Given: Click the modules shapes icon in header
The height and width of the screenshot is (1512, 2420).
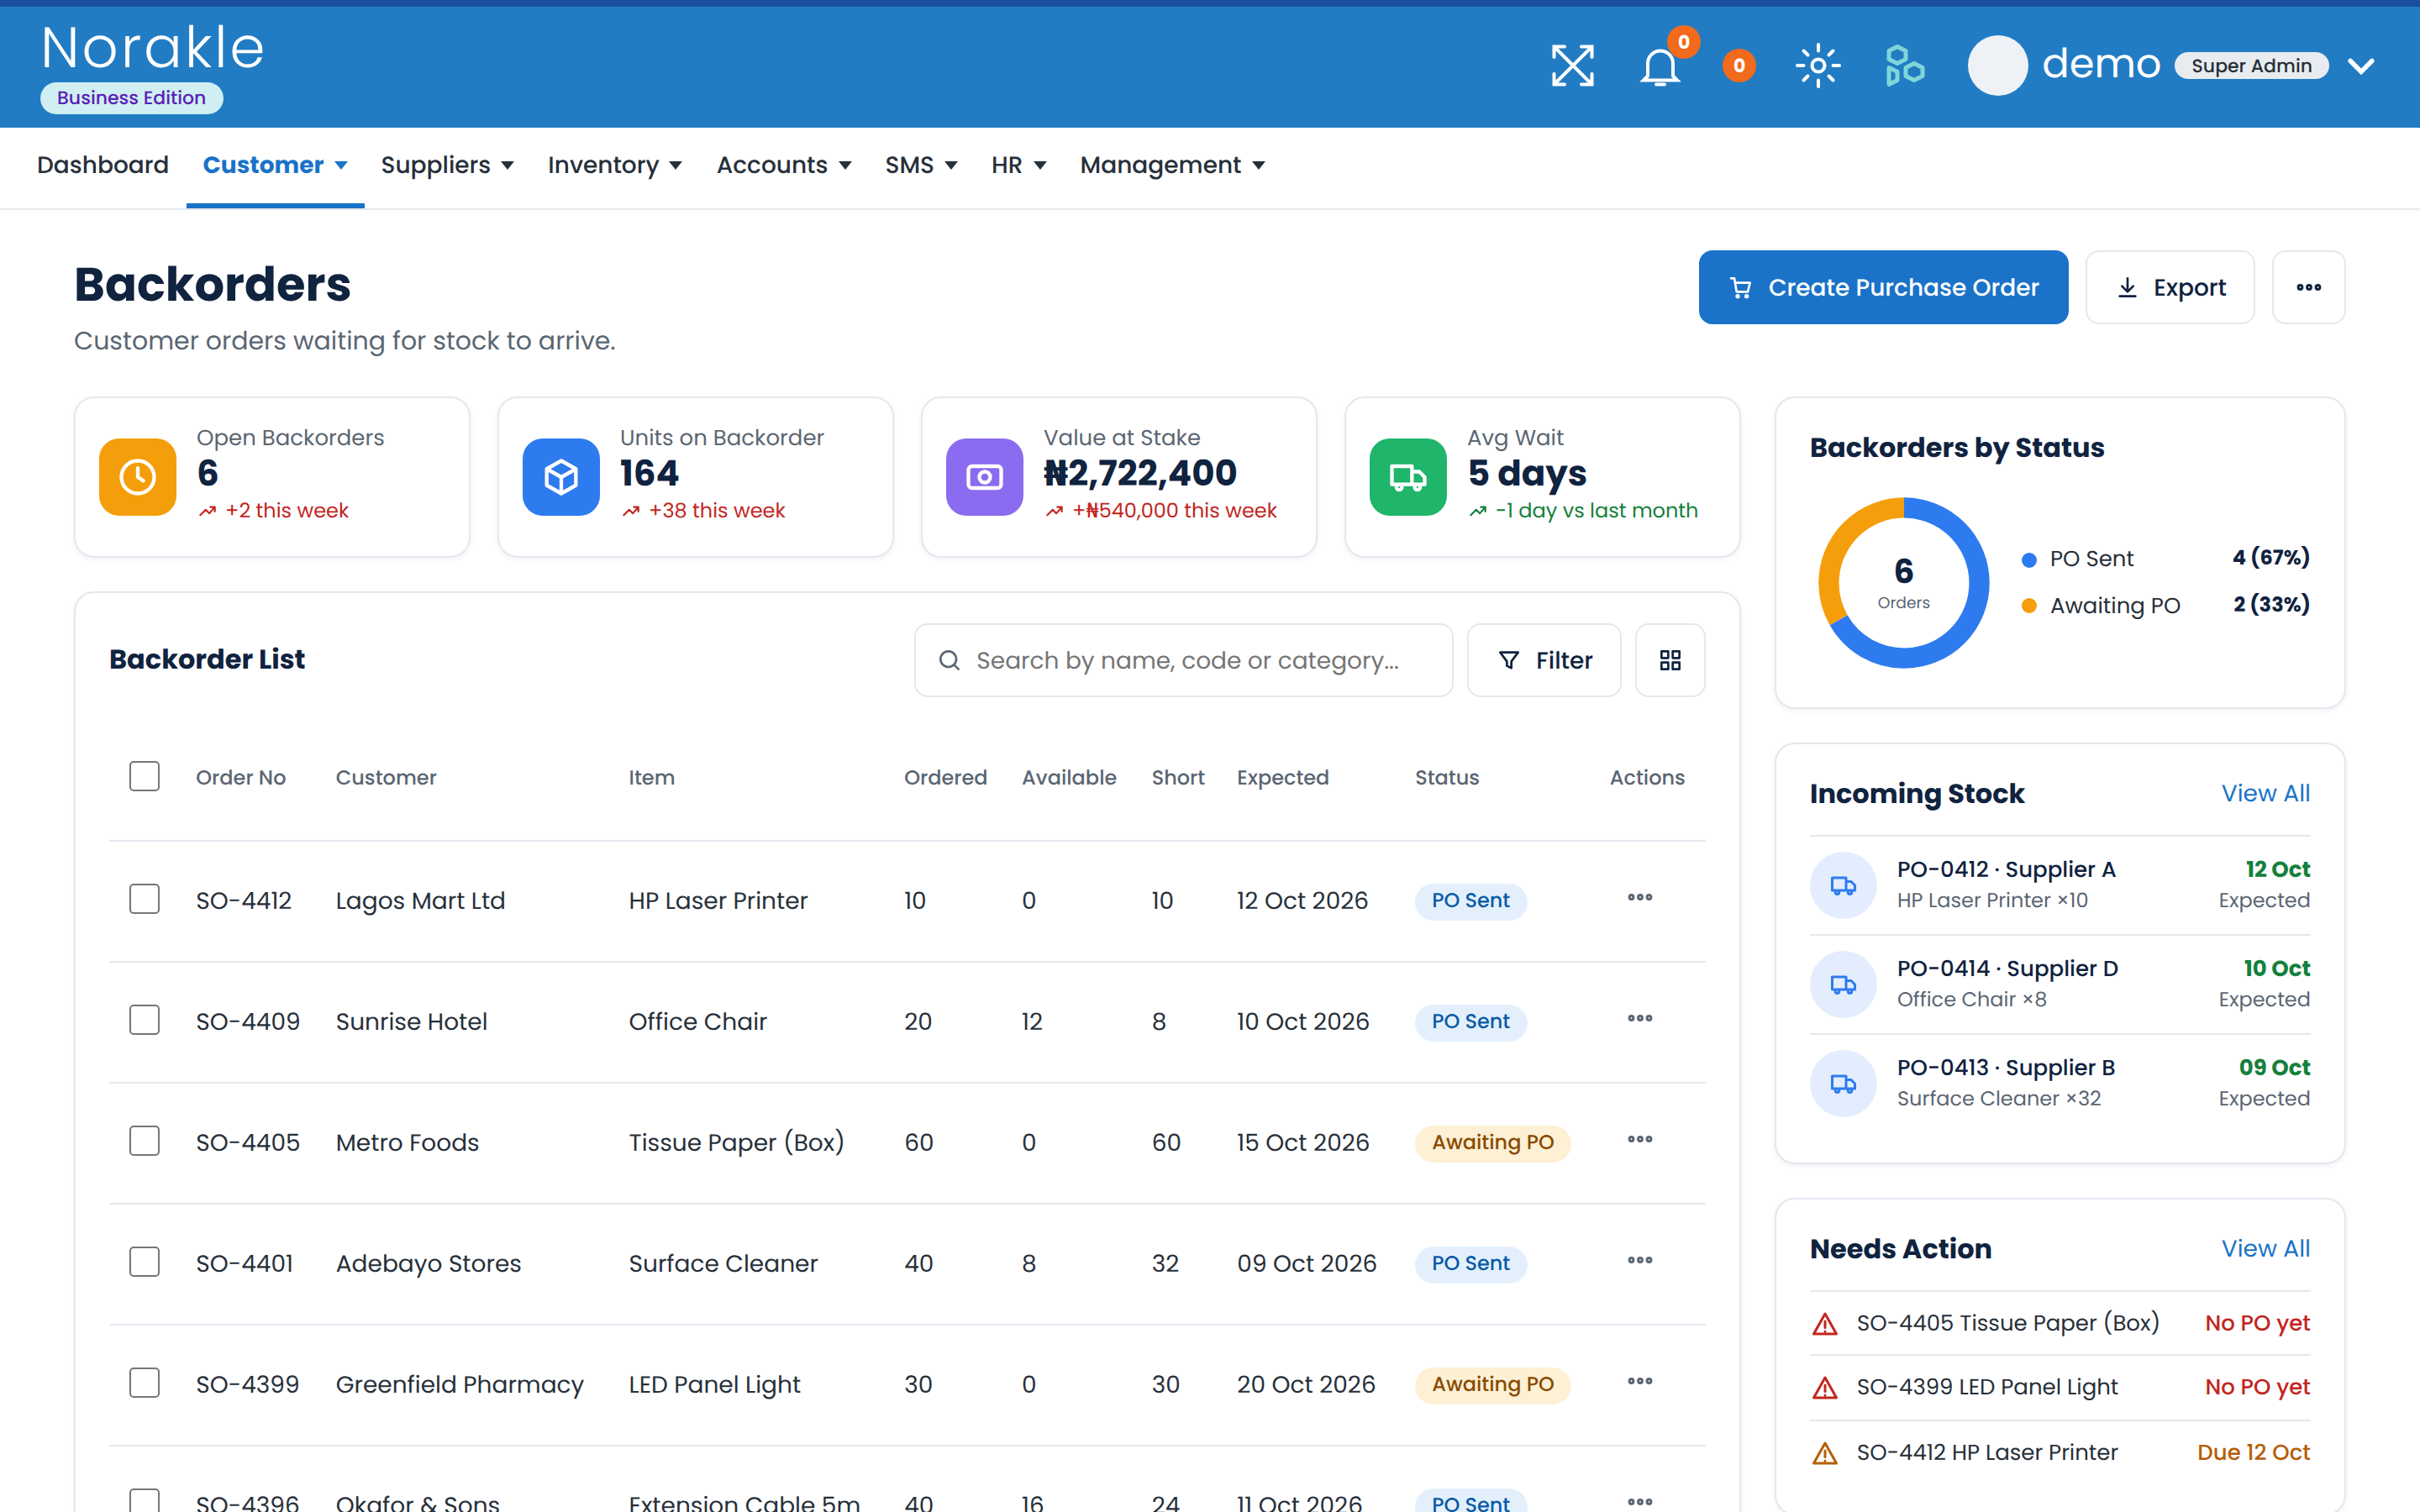Looking at the screenshot, I should pos(1904,66).
